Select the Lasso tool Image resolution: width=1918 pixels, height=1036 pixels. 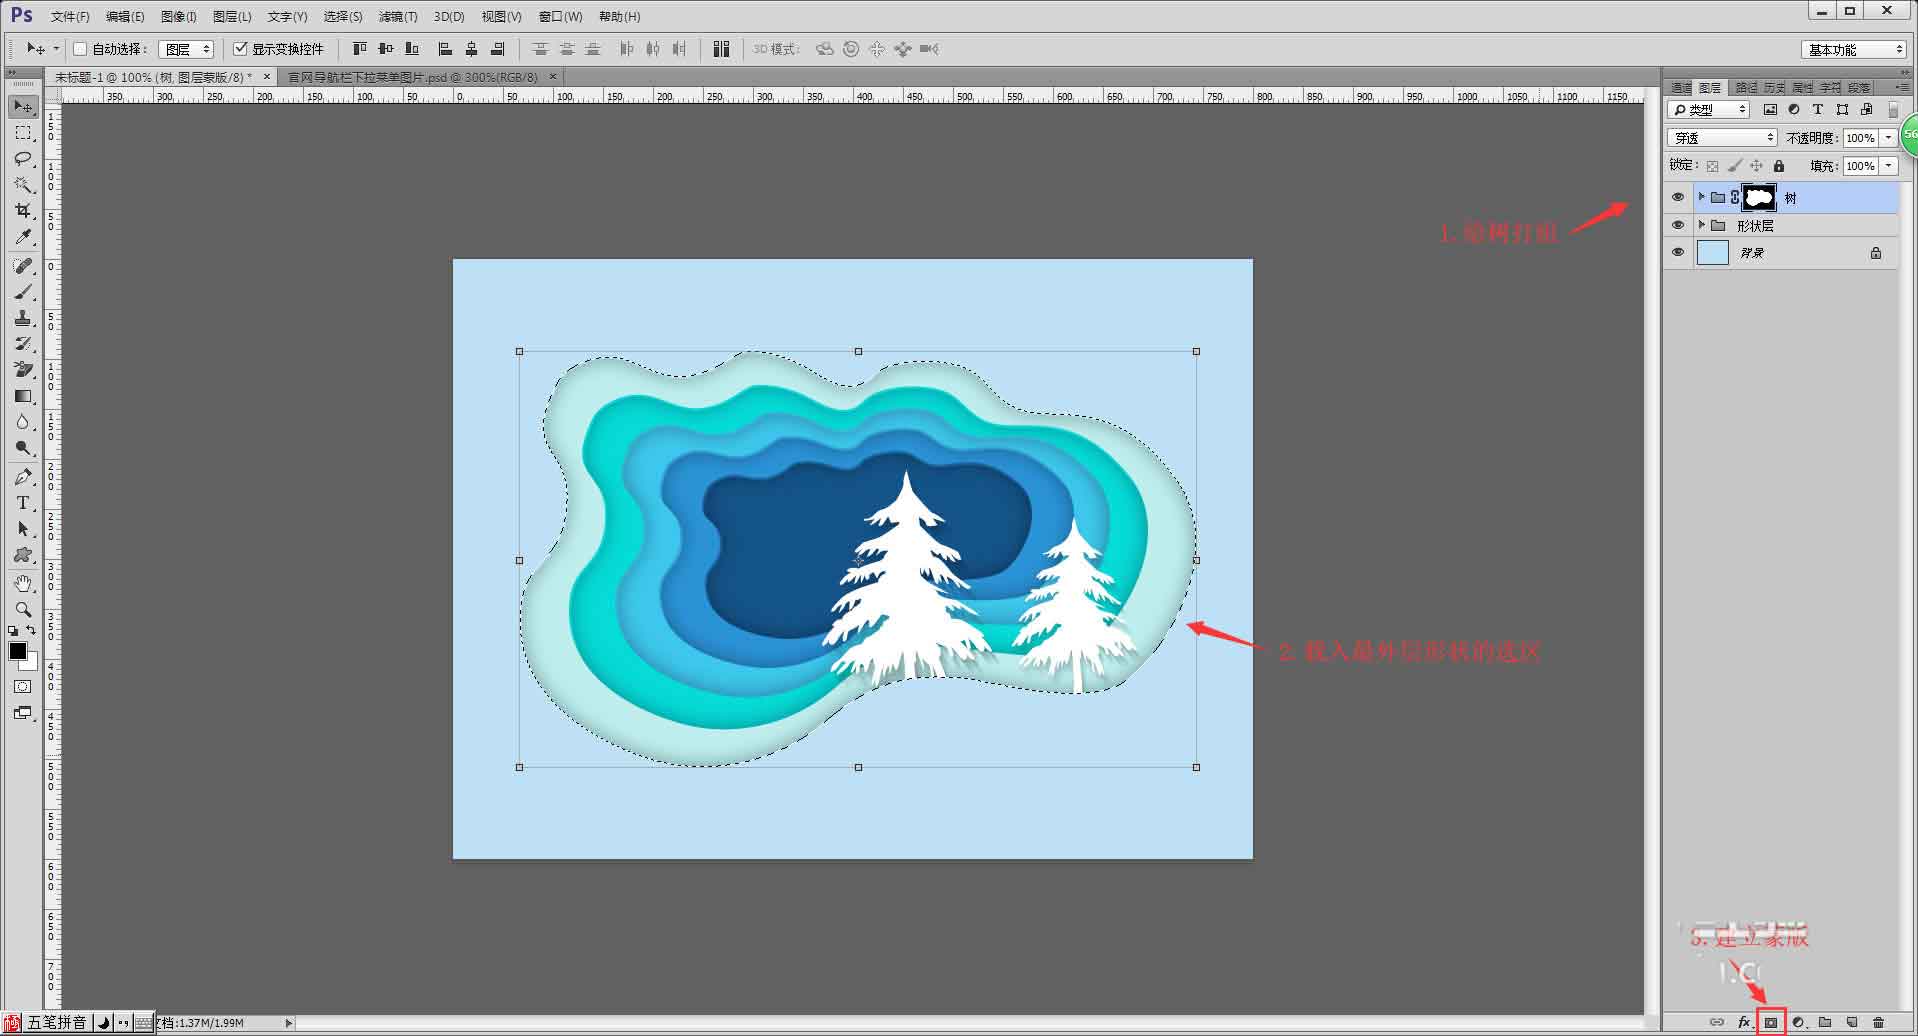pyautogui.click(x=23, y=159)
